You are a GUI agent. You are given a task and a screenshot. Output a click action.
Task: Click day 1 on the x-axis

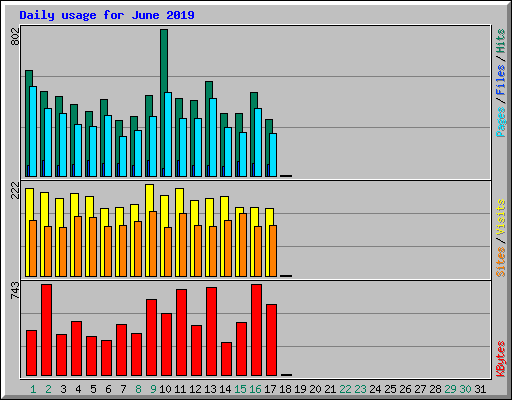[x=33, y=389]
